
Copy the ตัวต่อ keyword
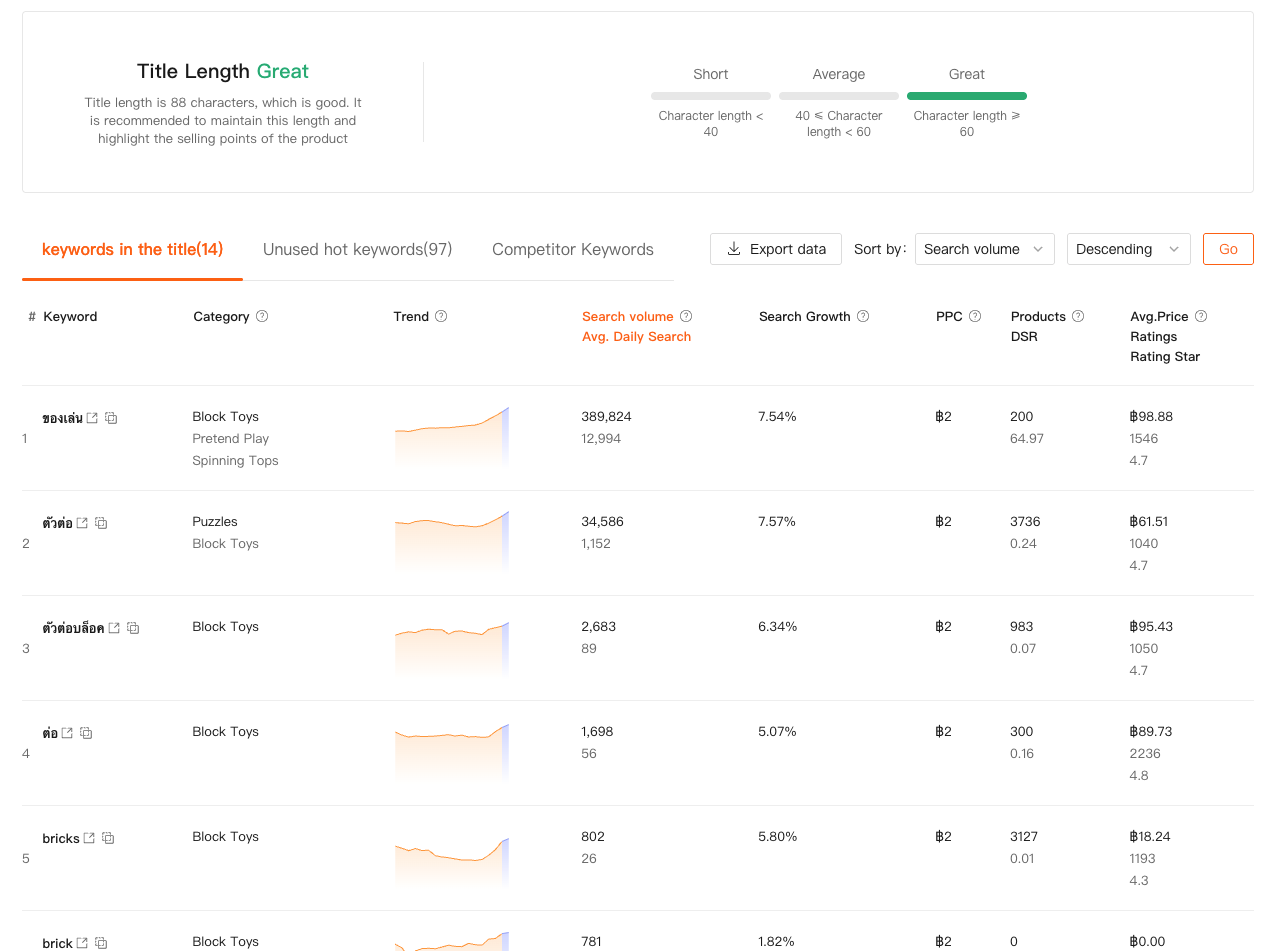(x=101, y=523)
